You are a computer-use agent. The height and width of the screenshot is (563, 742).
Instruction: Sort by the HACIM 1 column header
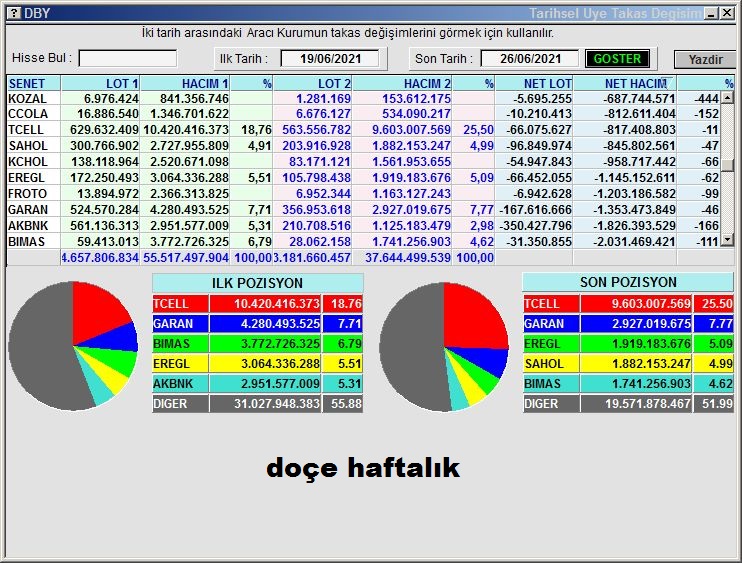pos(185,83)
